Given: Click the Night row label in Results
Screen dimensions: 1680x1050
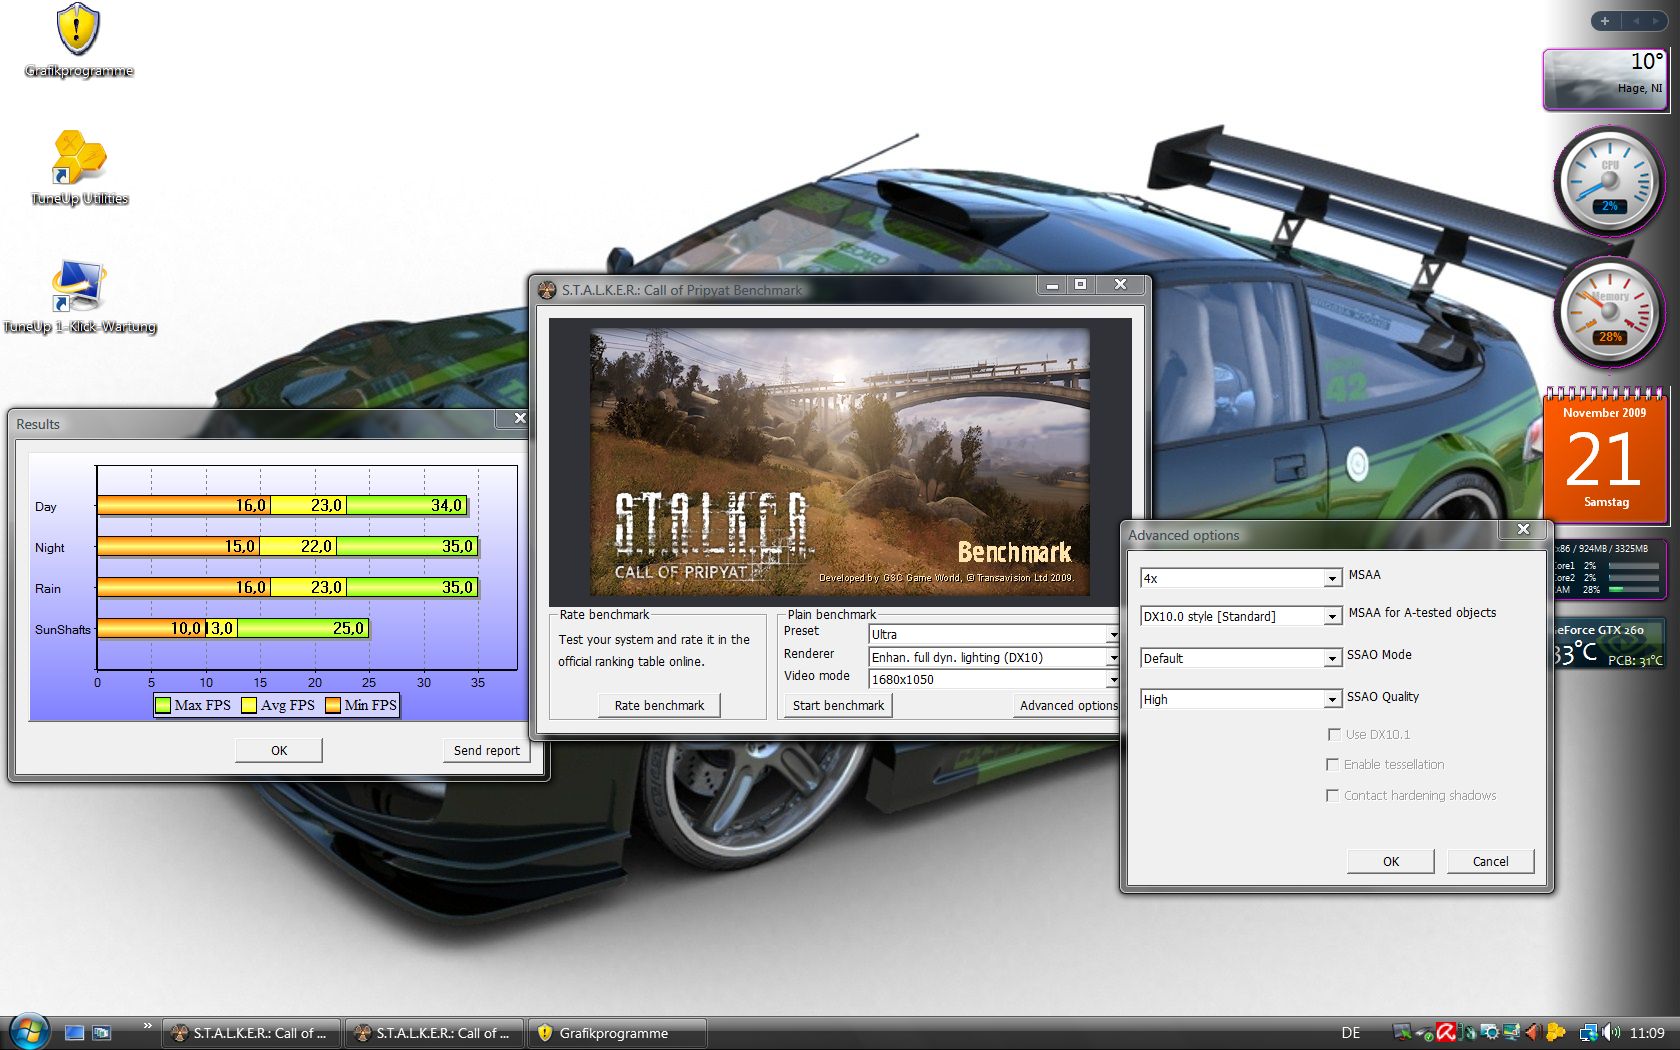Looking at the screenshot, I should 50,547.
